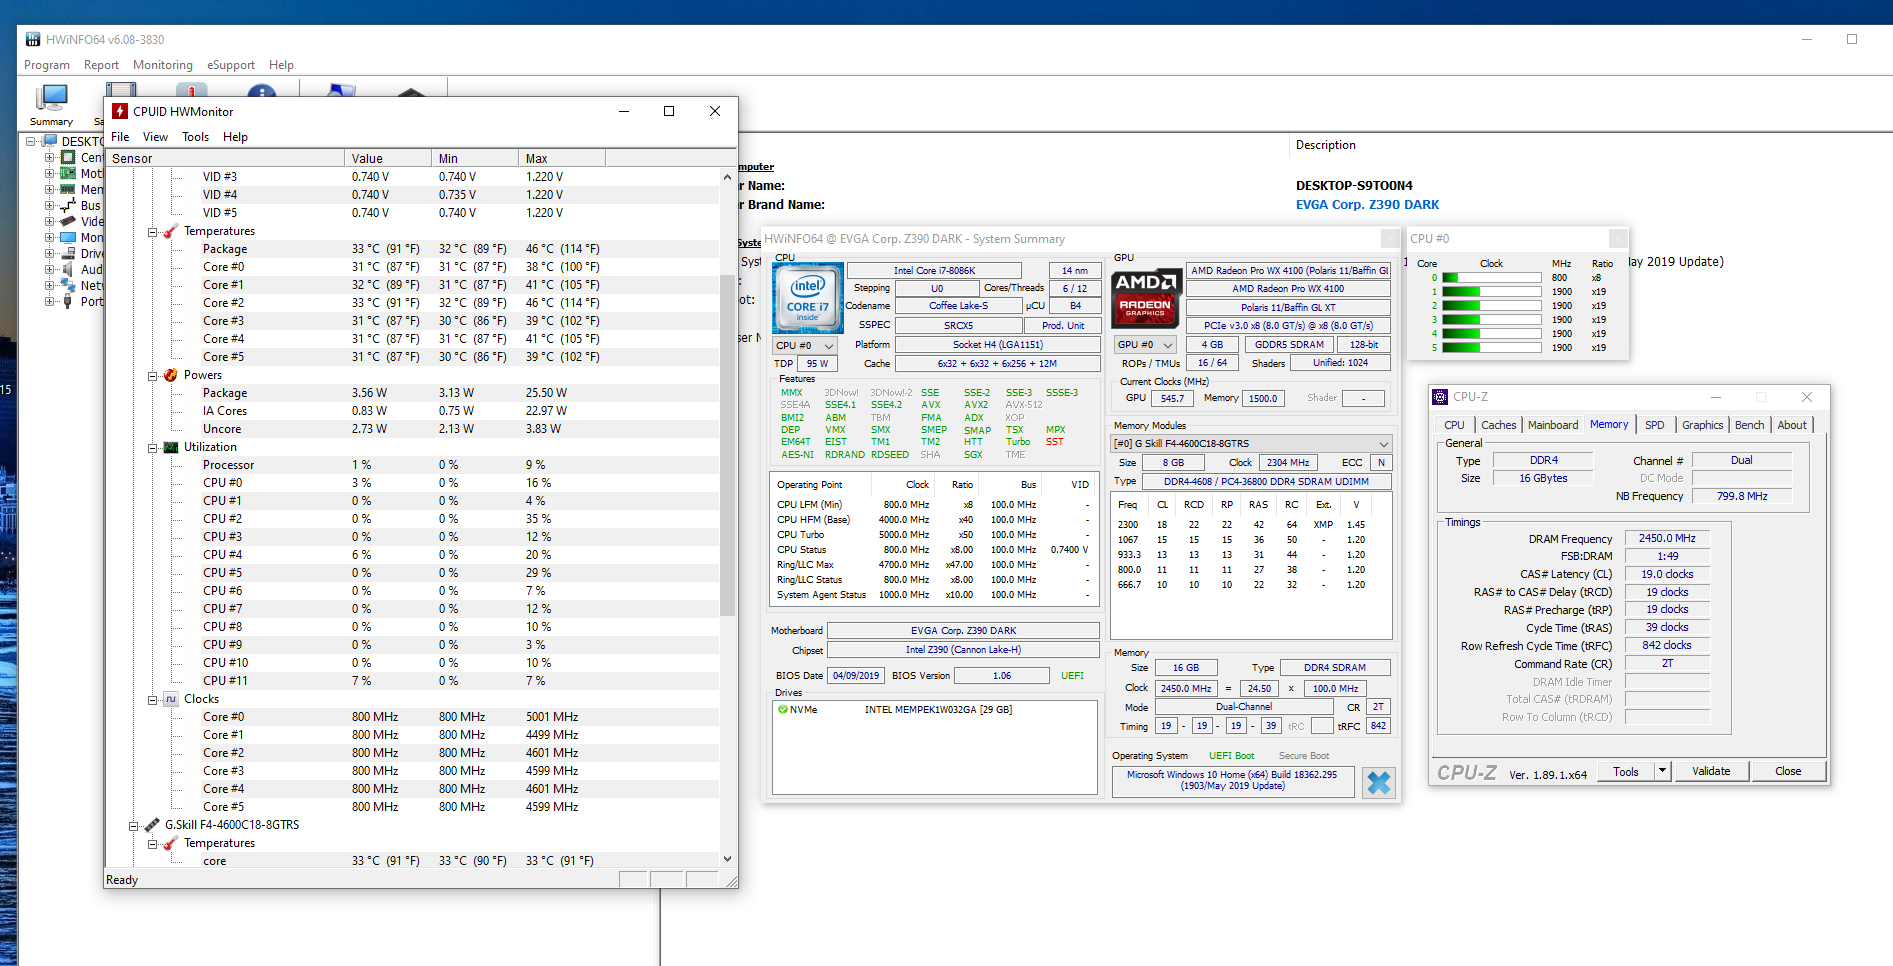Click the Max column header in HWMonitor

pos(562,158)
